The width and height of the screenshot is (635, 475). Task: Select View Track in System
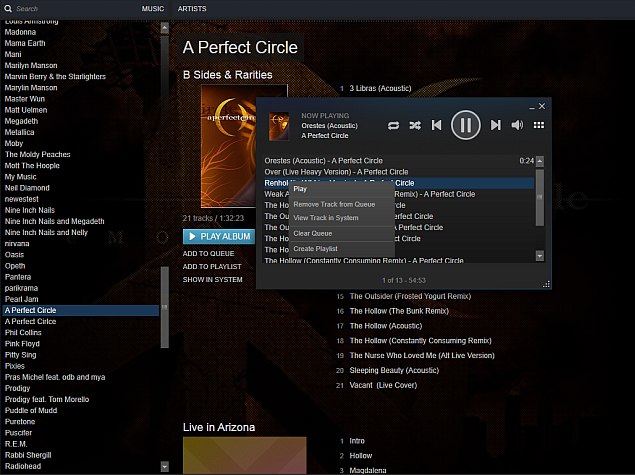342,218
